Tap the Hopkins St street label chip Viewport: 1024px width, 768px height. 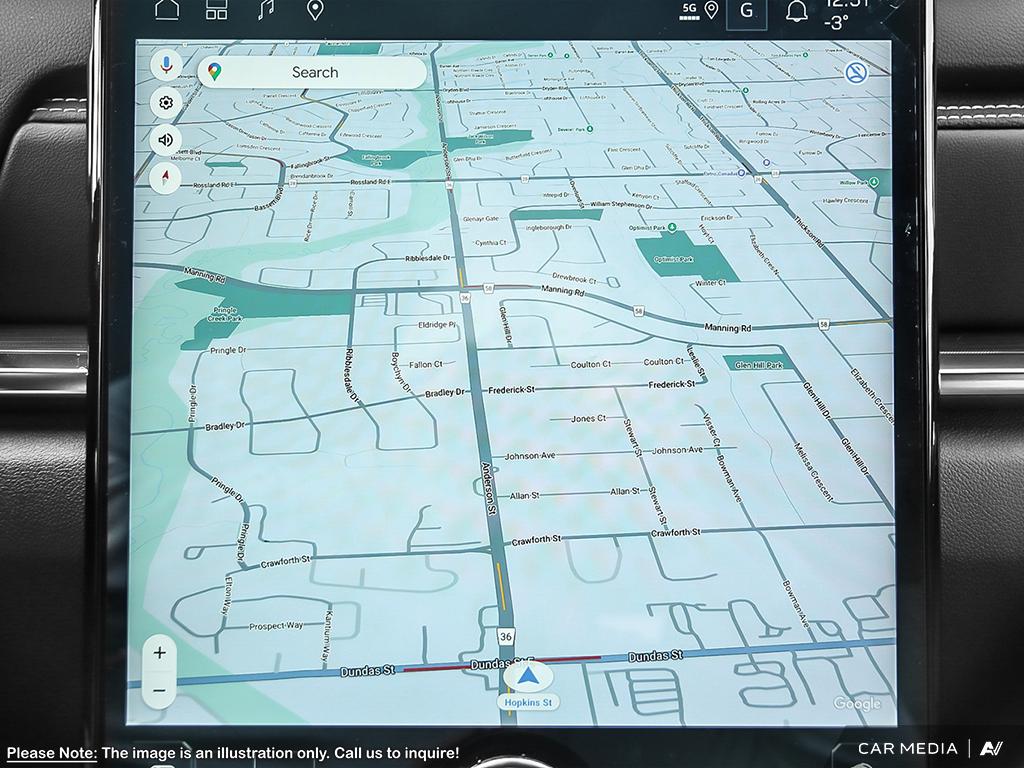528,703
